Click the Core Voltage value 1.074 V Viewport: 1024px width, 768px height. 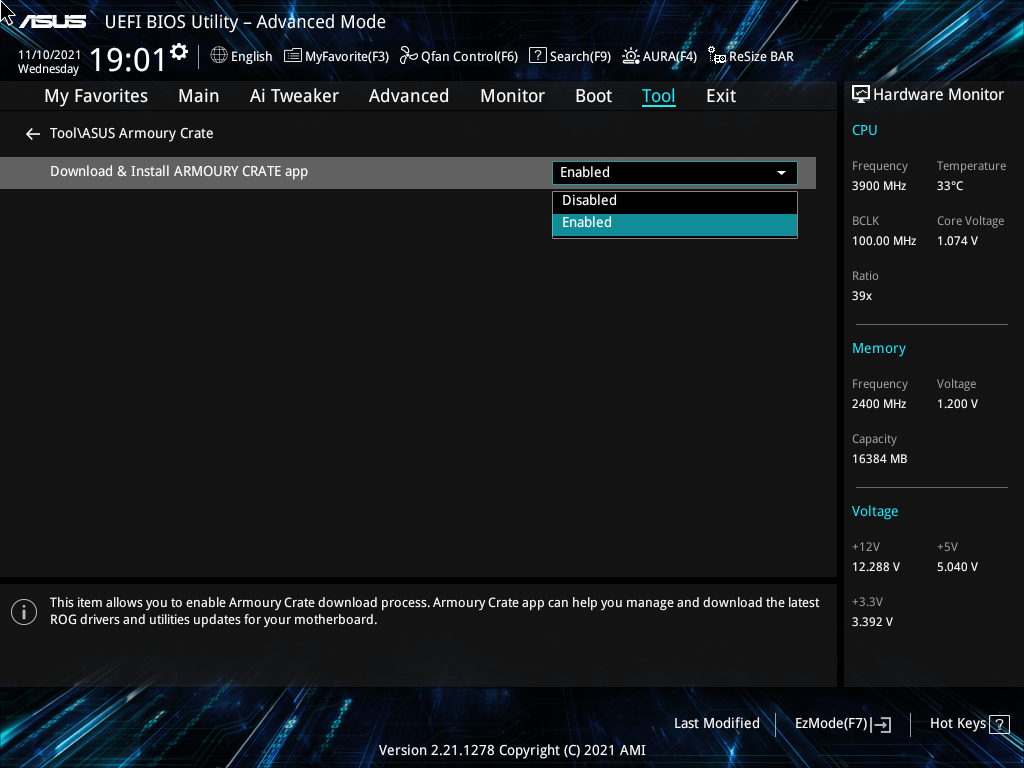957,241
